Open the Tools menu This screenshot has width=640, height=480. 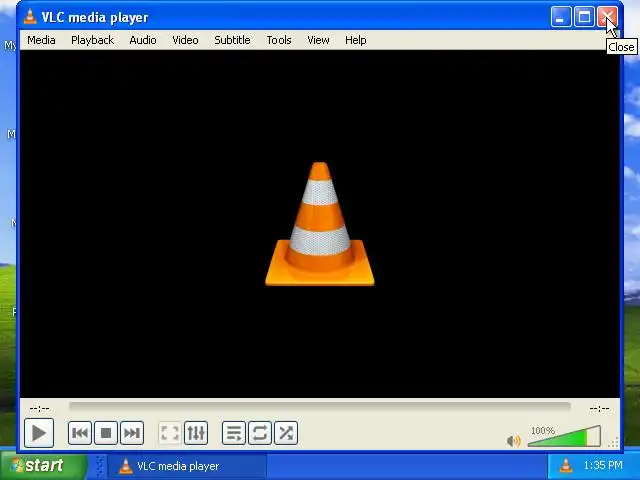click(279, 40)
